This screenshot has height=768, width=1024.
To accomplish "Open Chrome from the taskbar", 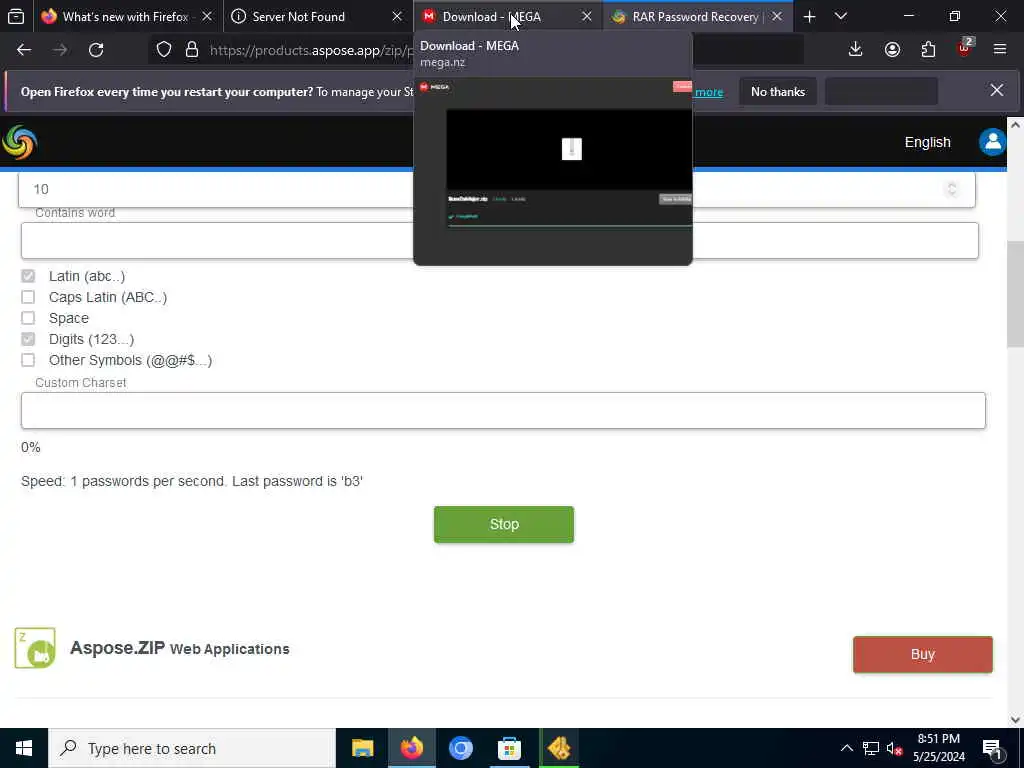I will coord(461,748).
